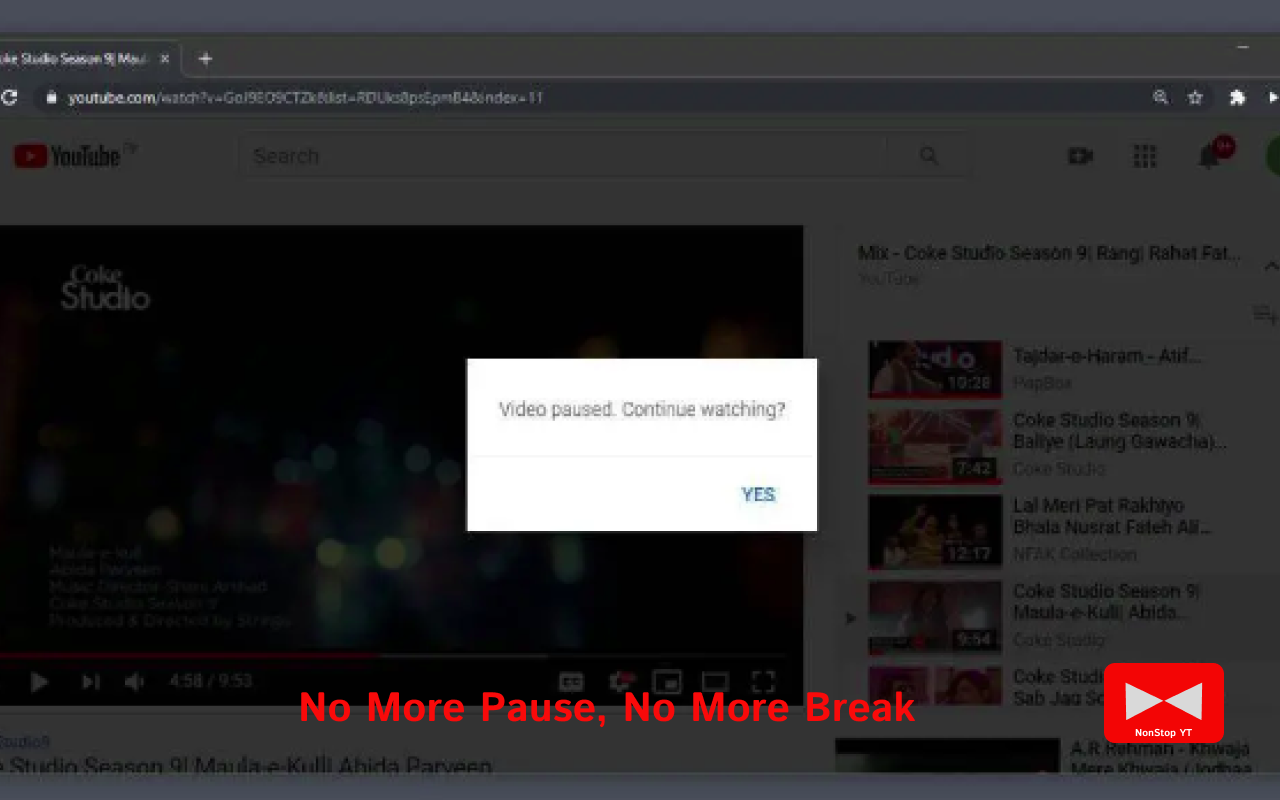Open a new browser tab with plus button
Image resolution: width=1280 pixels, height=800 pixels.
[205, 58]
